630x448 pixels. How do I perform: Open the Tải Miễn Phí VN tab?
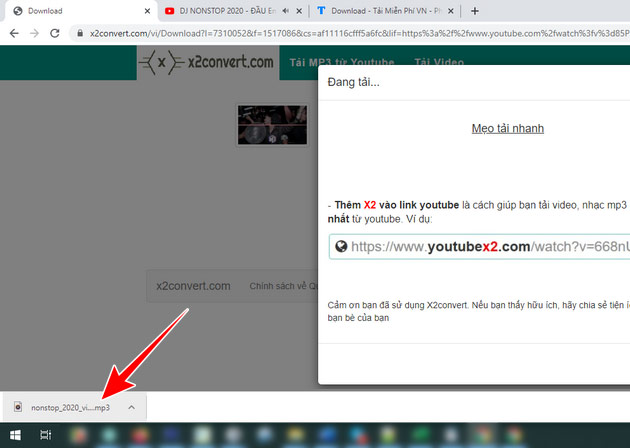point(386,11)
